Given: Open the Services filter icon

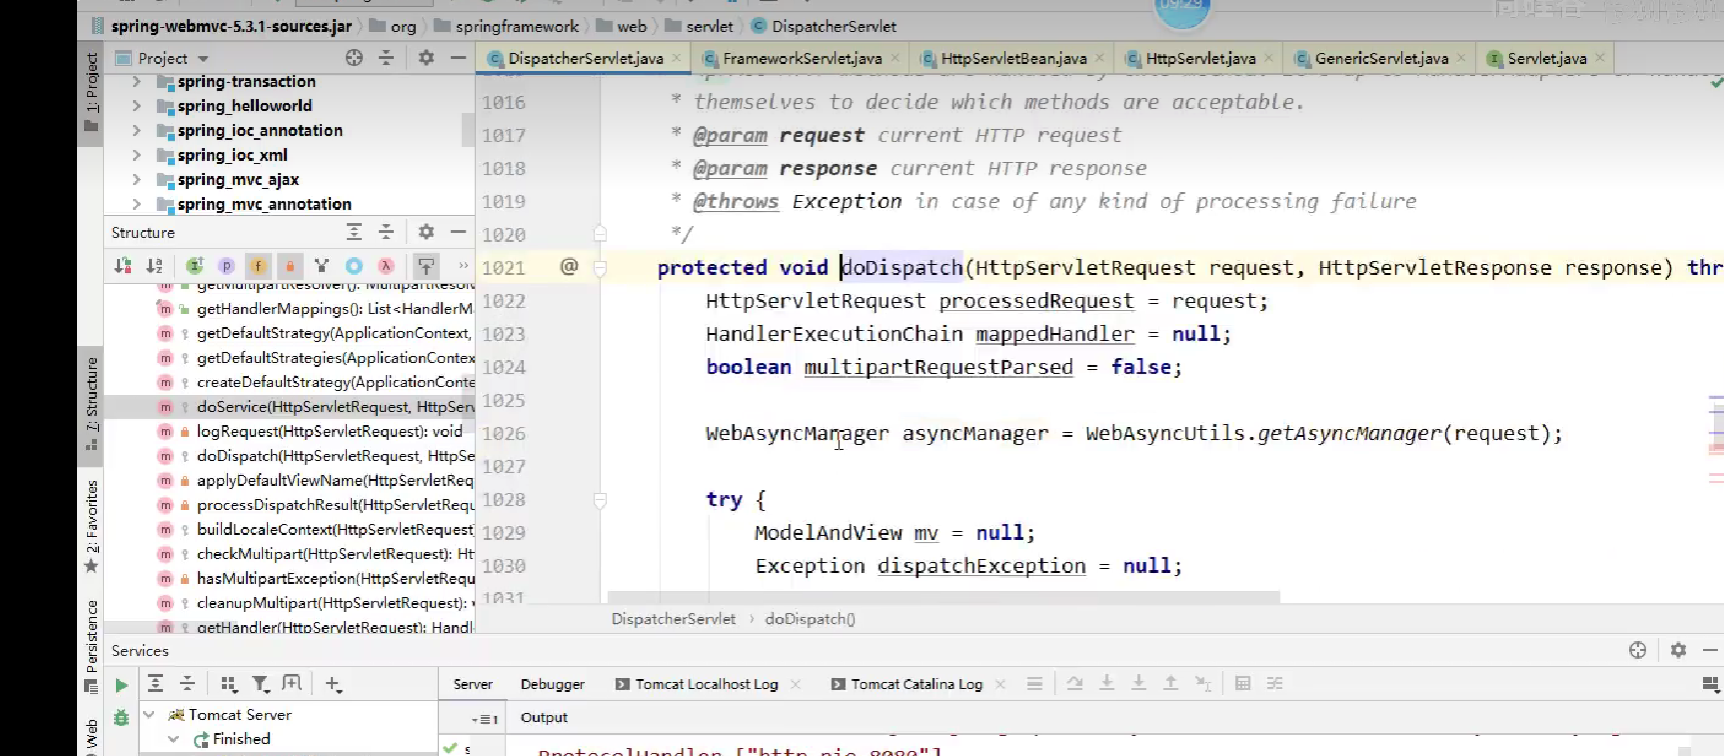Looking at the screenshot, I should [260, 684].
